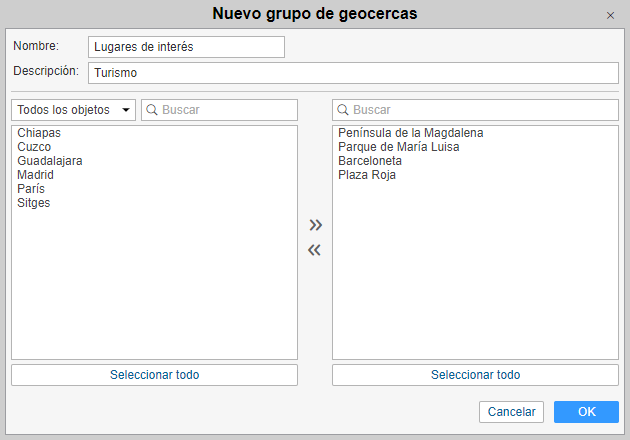Select París in the left list
630x440 pixels.
point(31,189)
